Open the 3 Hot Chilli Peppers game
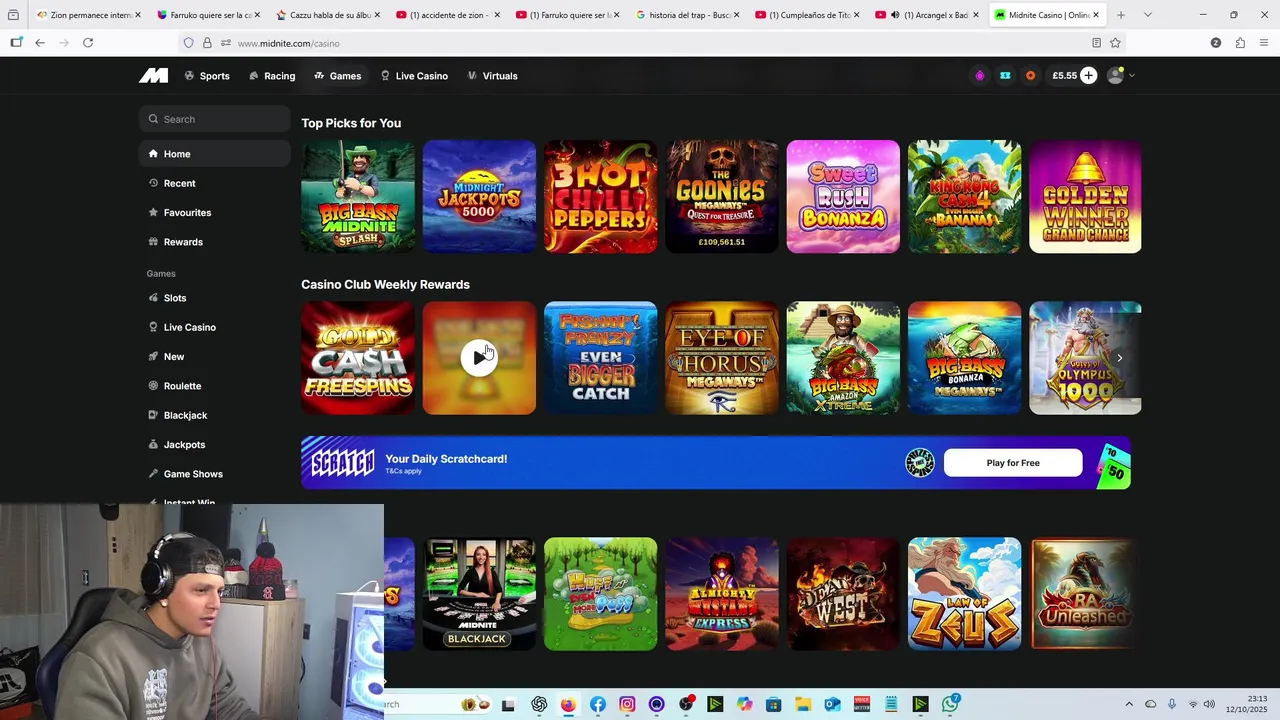The height and width of the screenshot is (720, 1280). click(600, 196)
